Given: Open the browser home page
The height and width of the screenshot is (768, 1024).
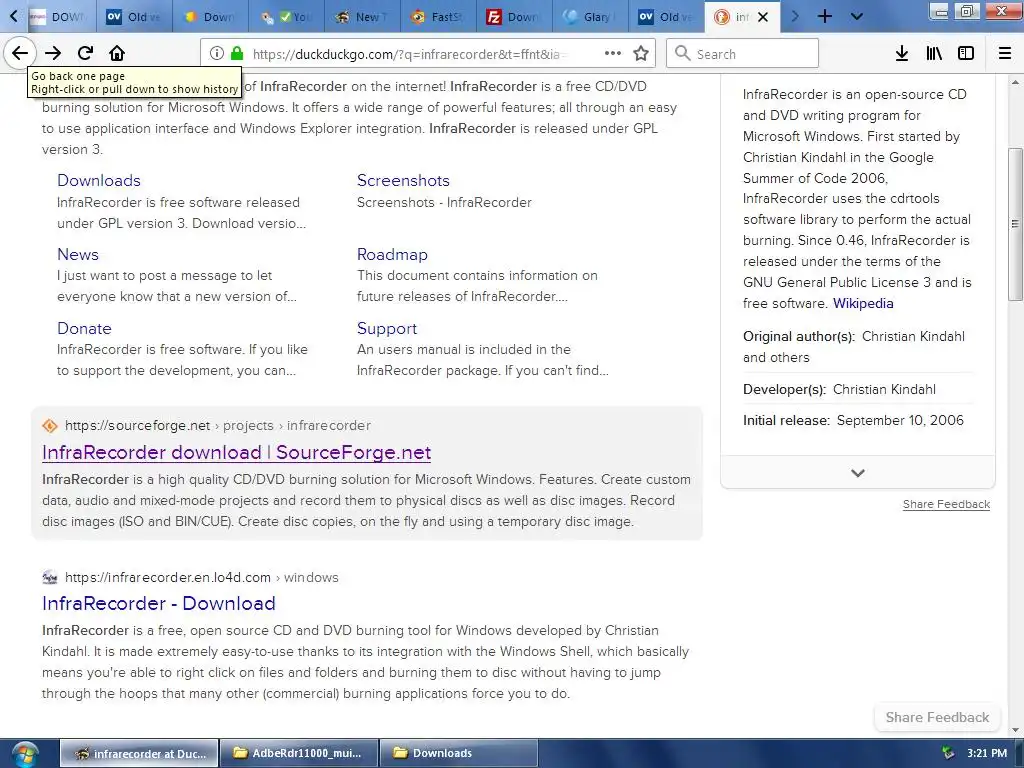Looking at the screenshot, I should click(116, 53).
